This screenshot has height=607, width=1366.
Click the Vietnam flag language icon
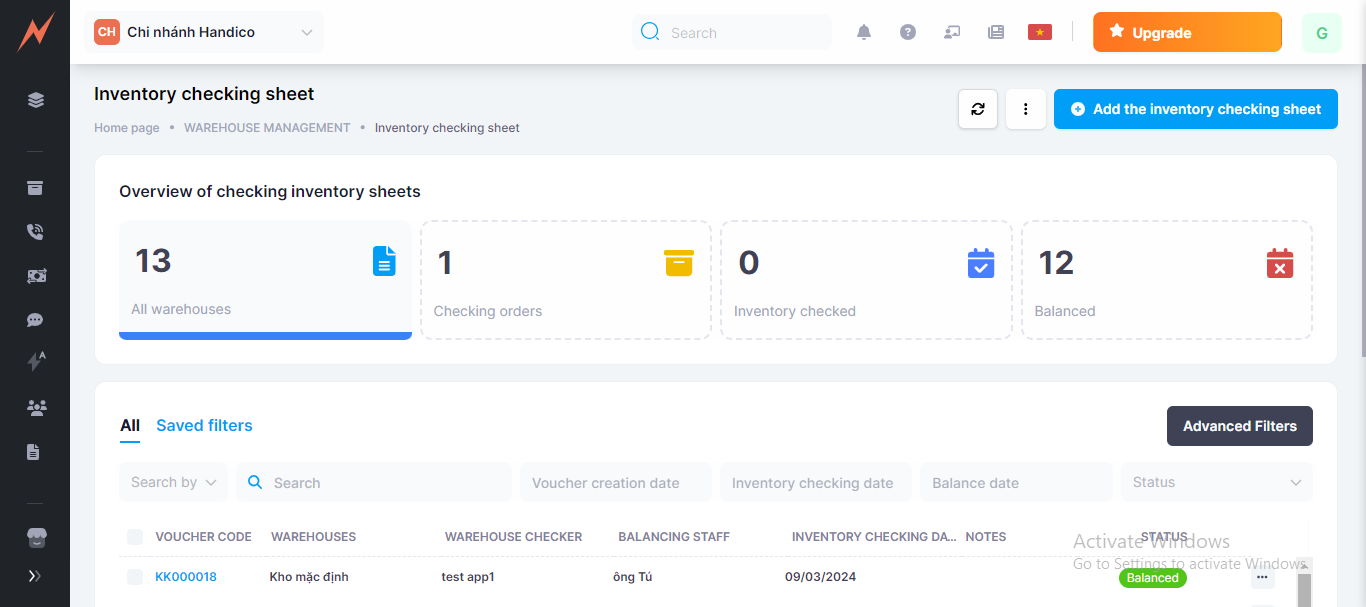pyautogui.click(x=1040, y=32)
